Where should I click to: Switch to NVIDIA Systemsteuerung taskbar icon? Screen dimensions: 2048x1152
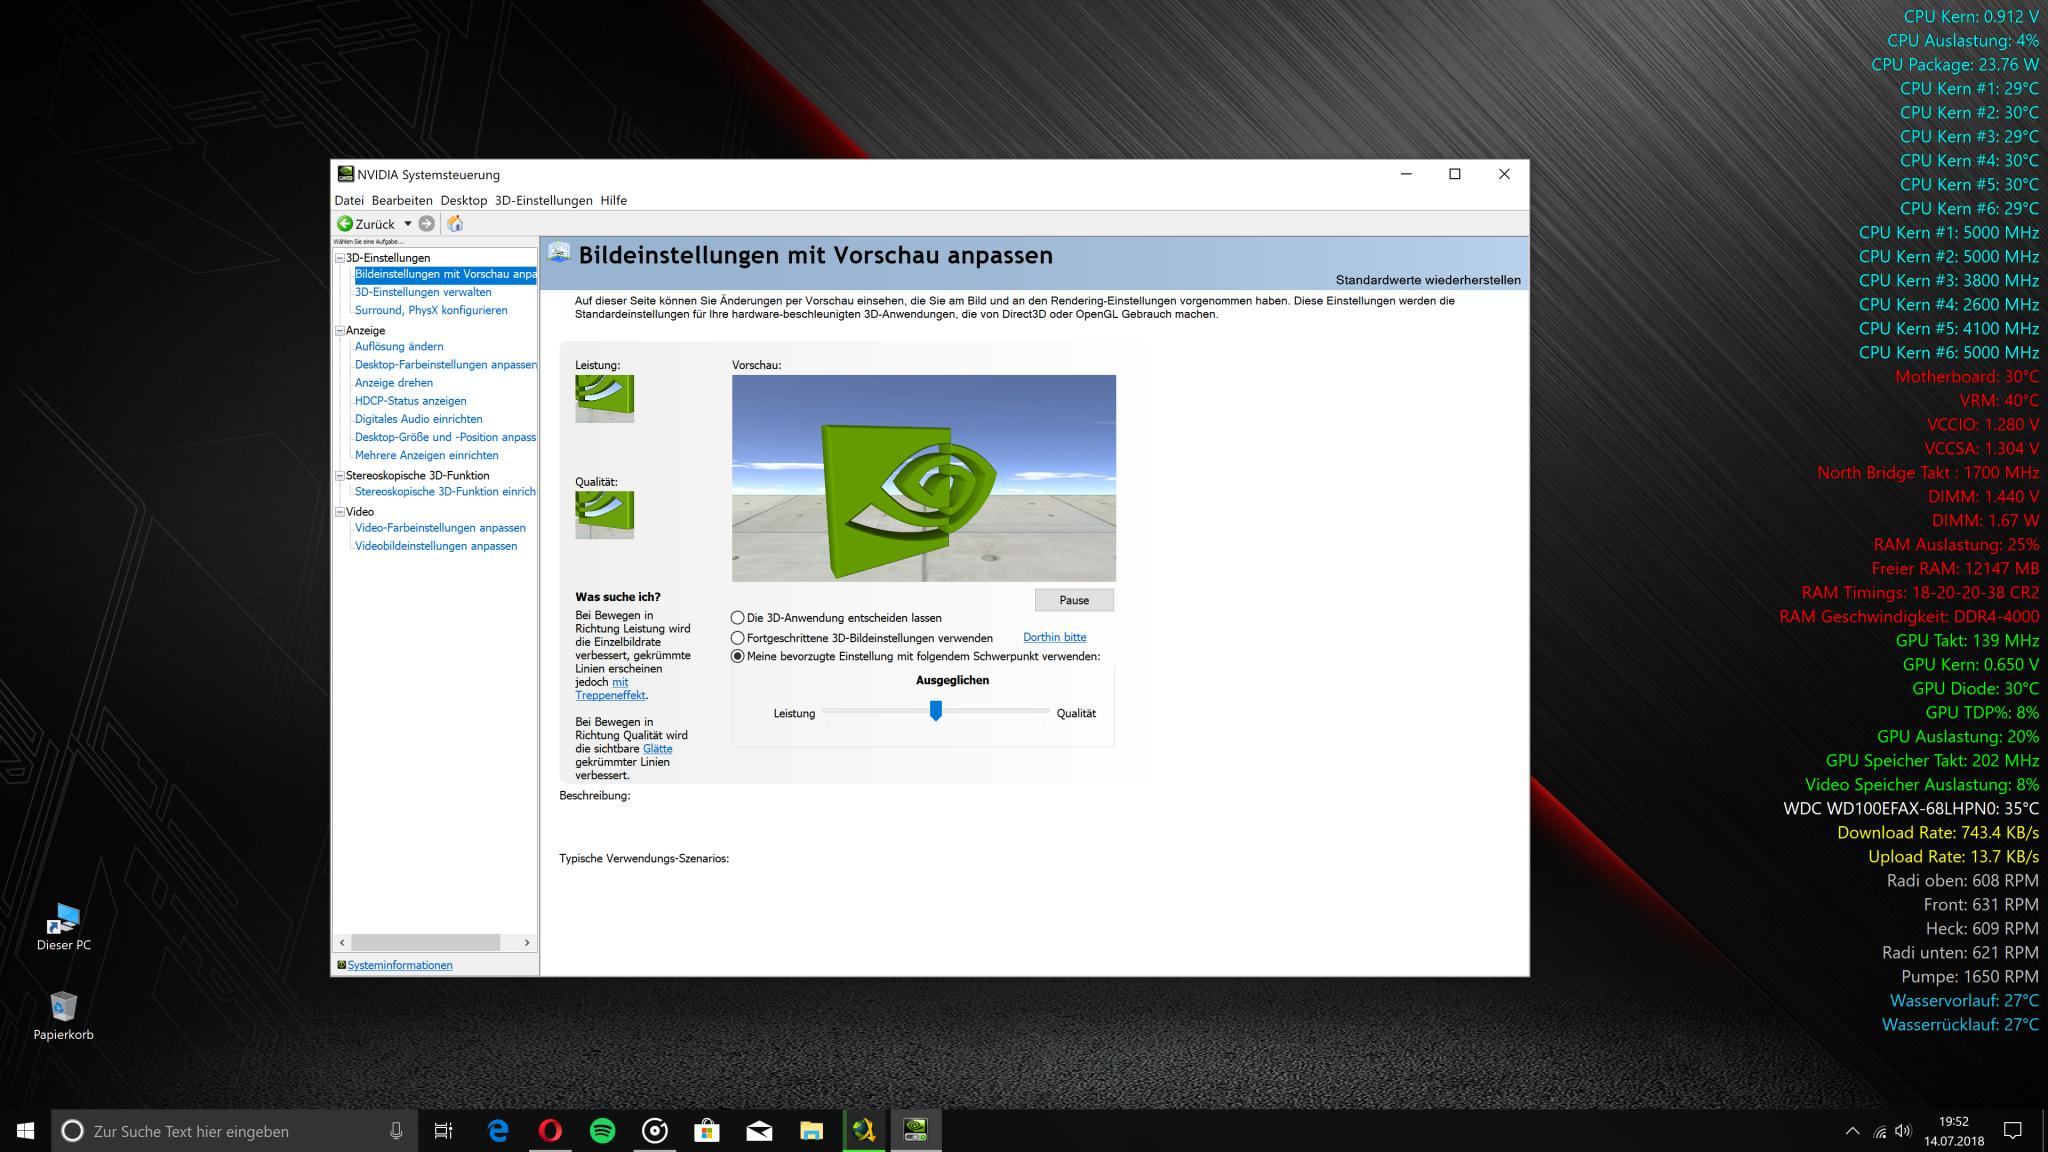(x=915, y=1131)
